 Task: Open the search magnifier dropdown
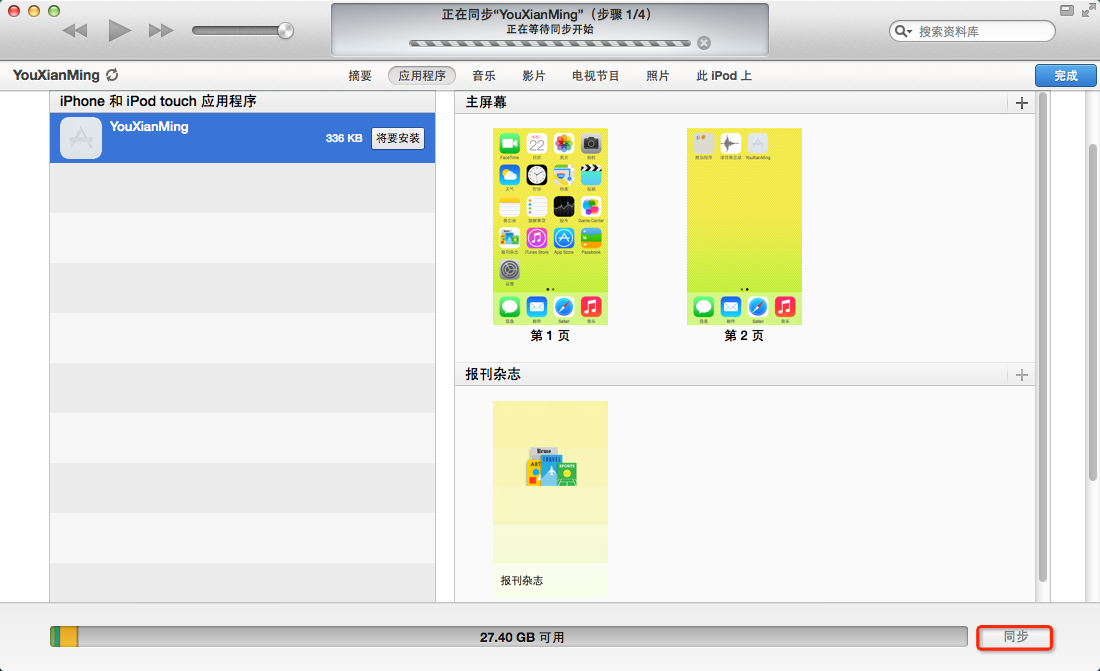(903, 31)
